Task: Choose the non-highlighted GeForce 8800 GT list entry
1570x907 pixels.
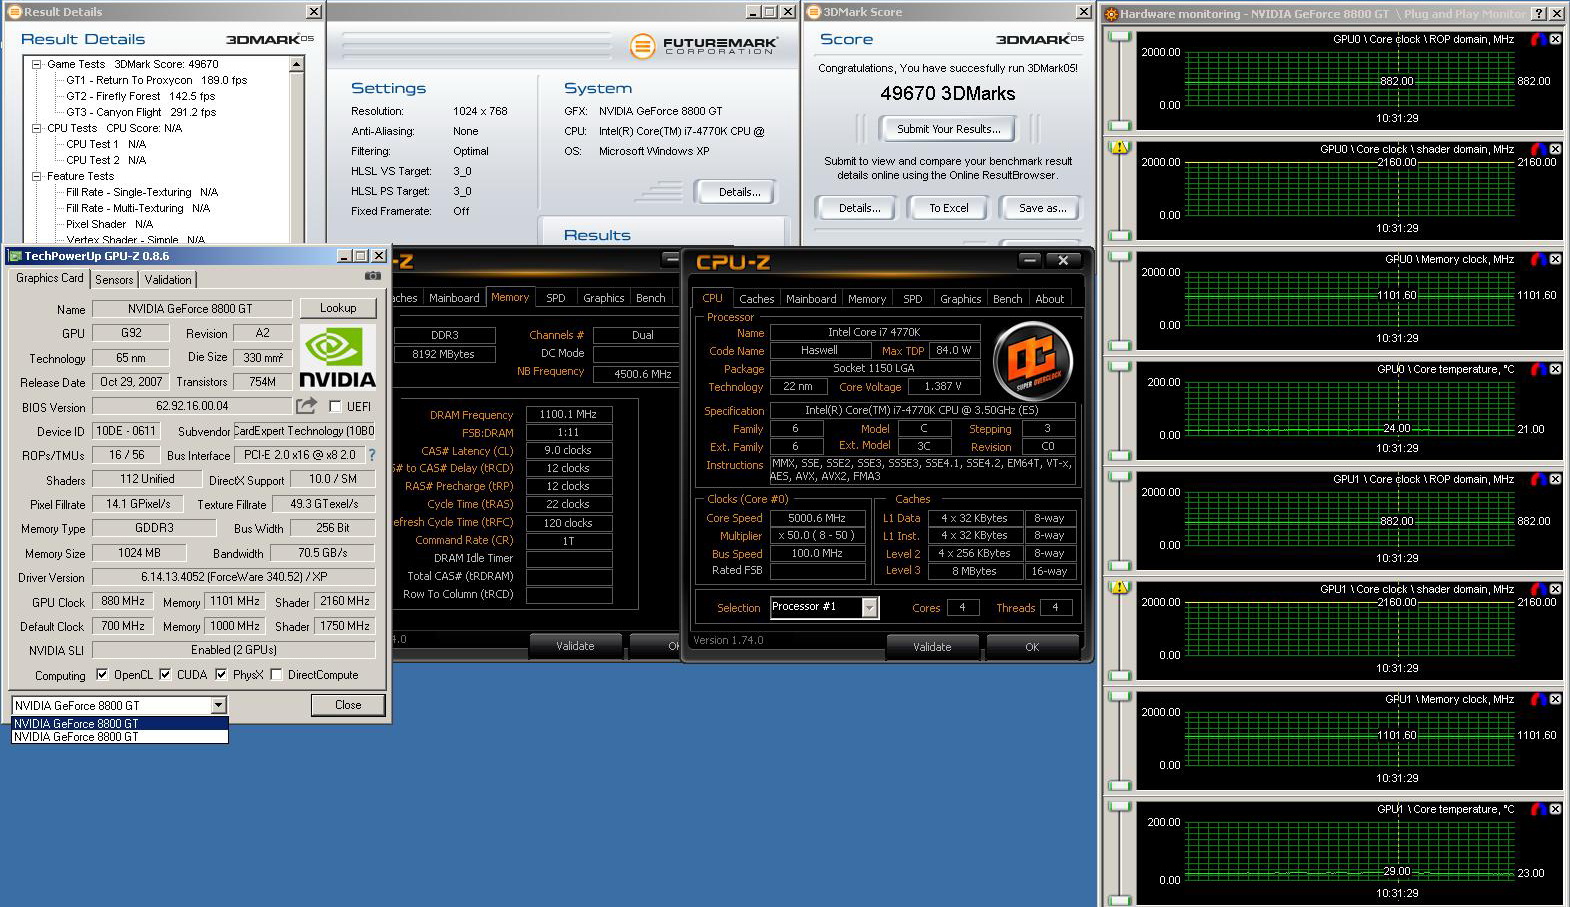Action: point(120,737)
